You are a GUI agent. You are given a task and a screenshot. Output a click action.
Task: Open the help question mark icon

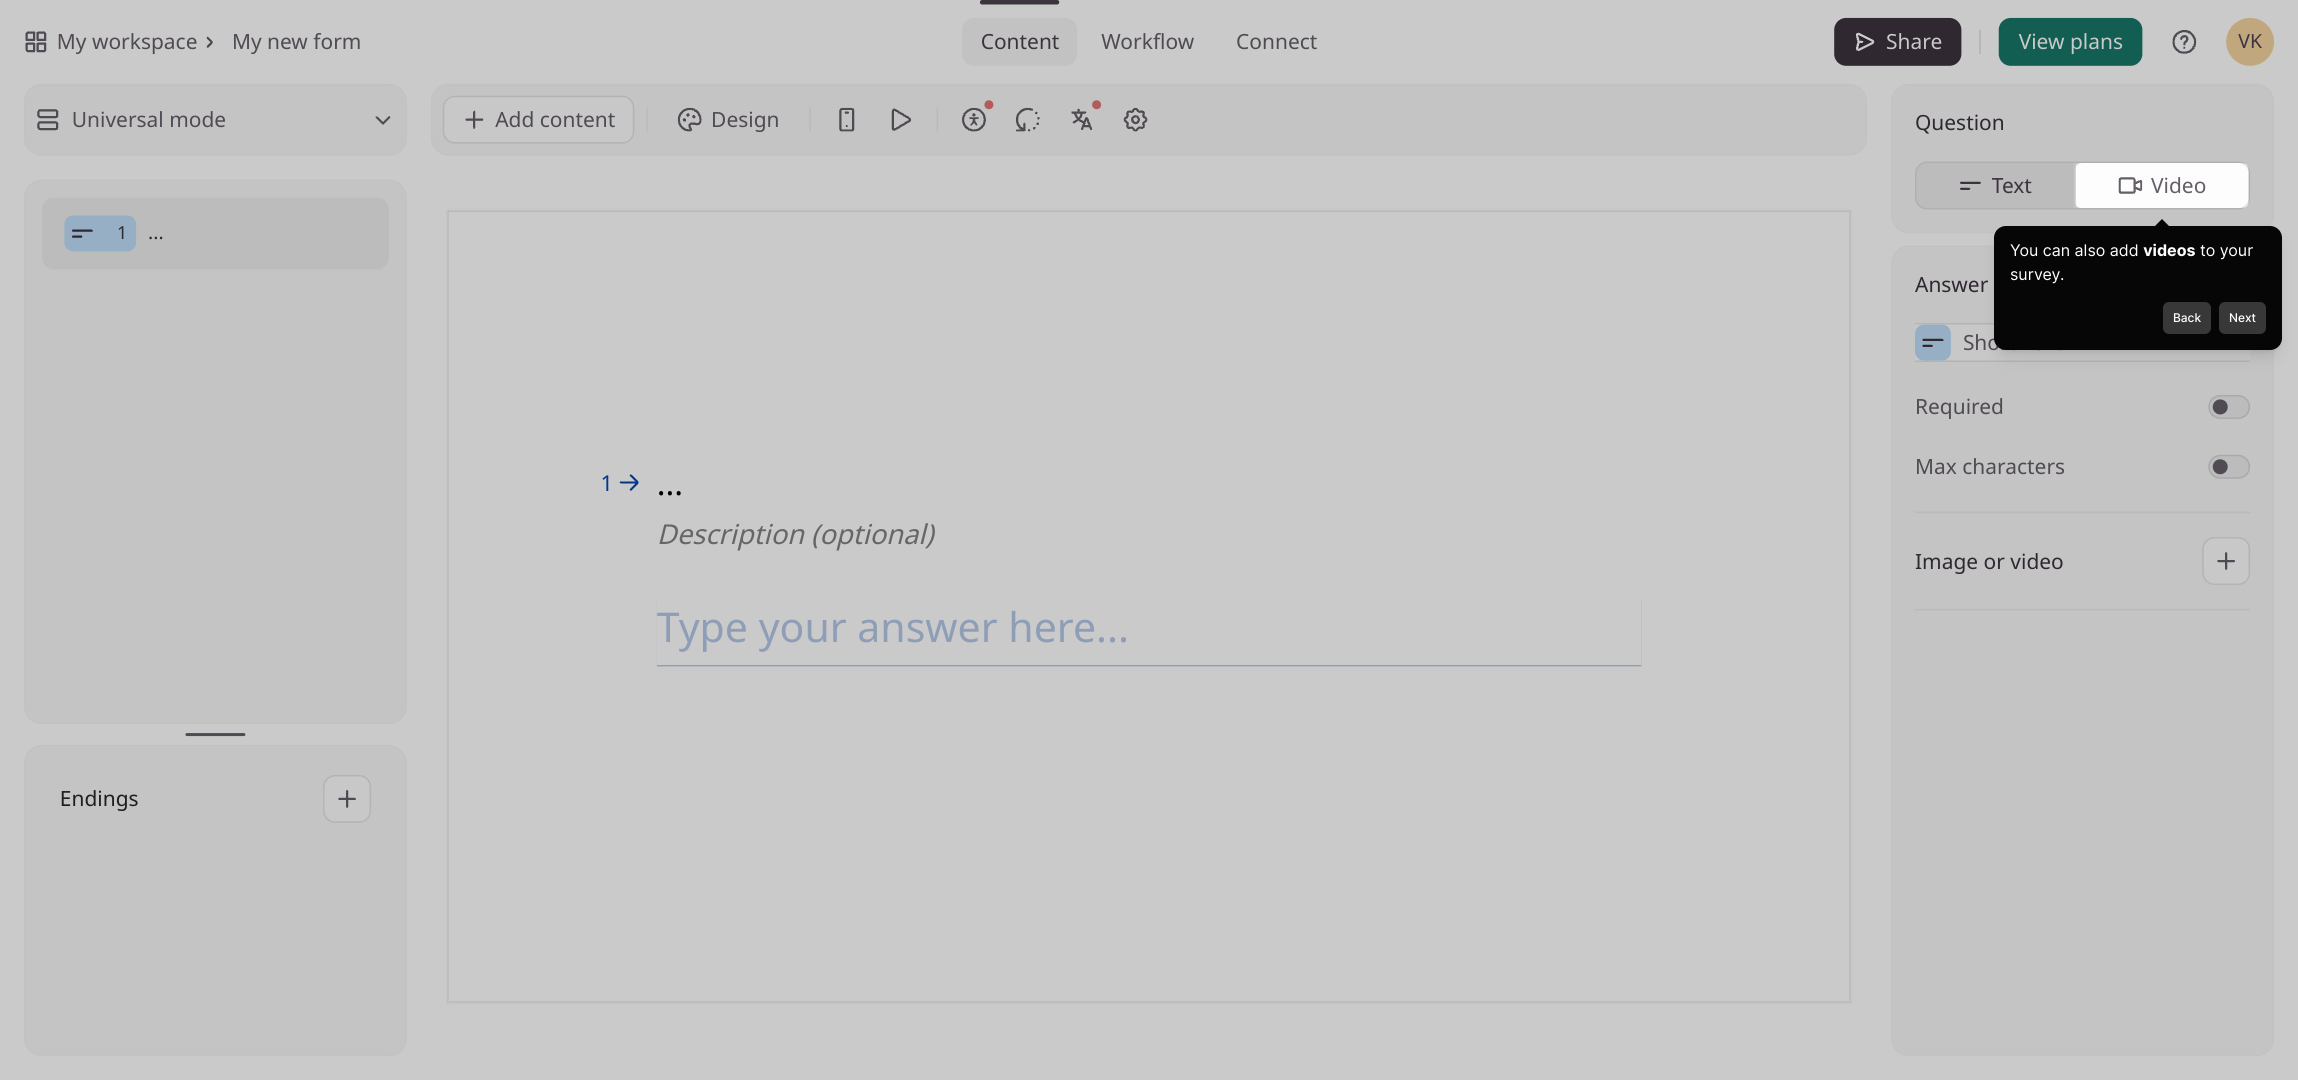2184,42
